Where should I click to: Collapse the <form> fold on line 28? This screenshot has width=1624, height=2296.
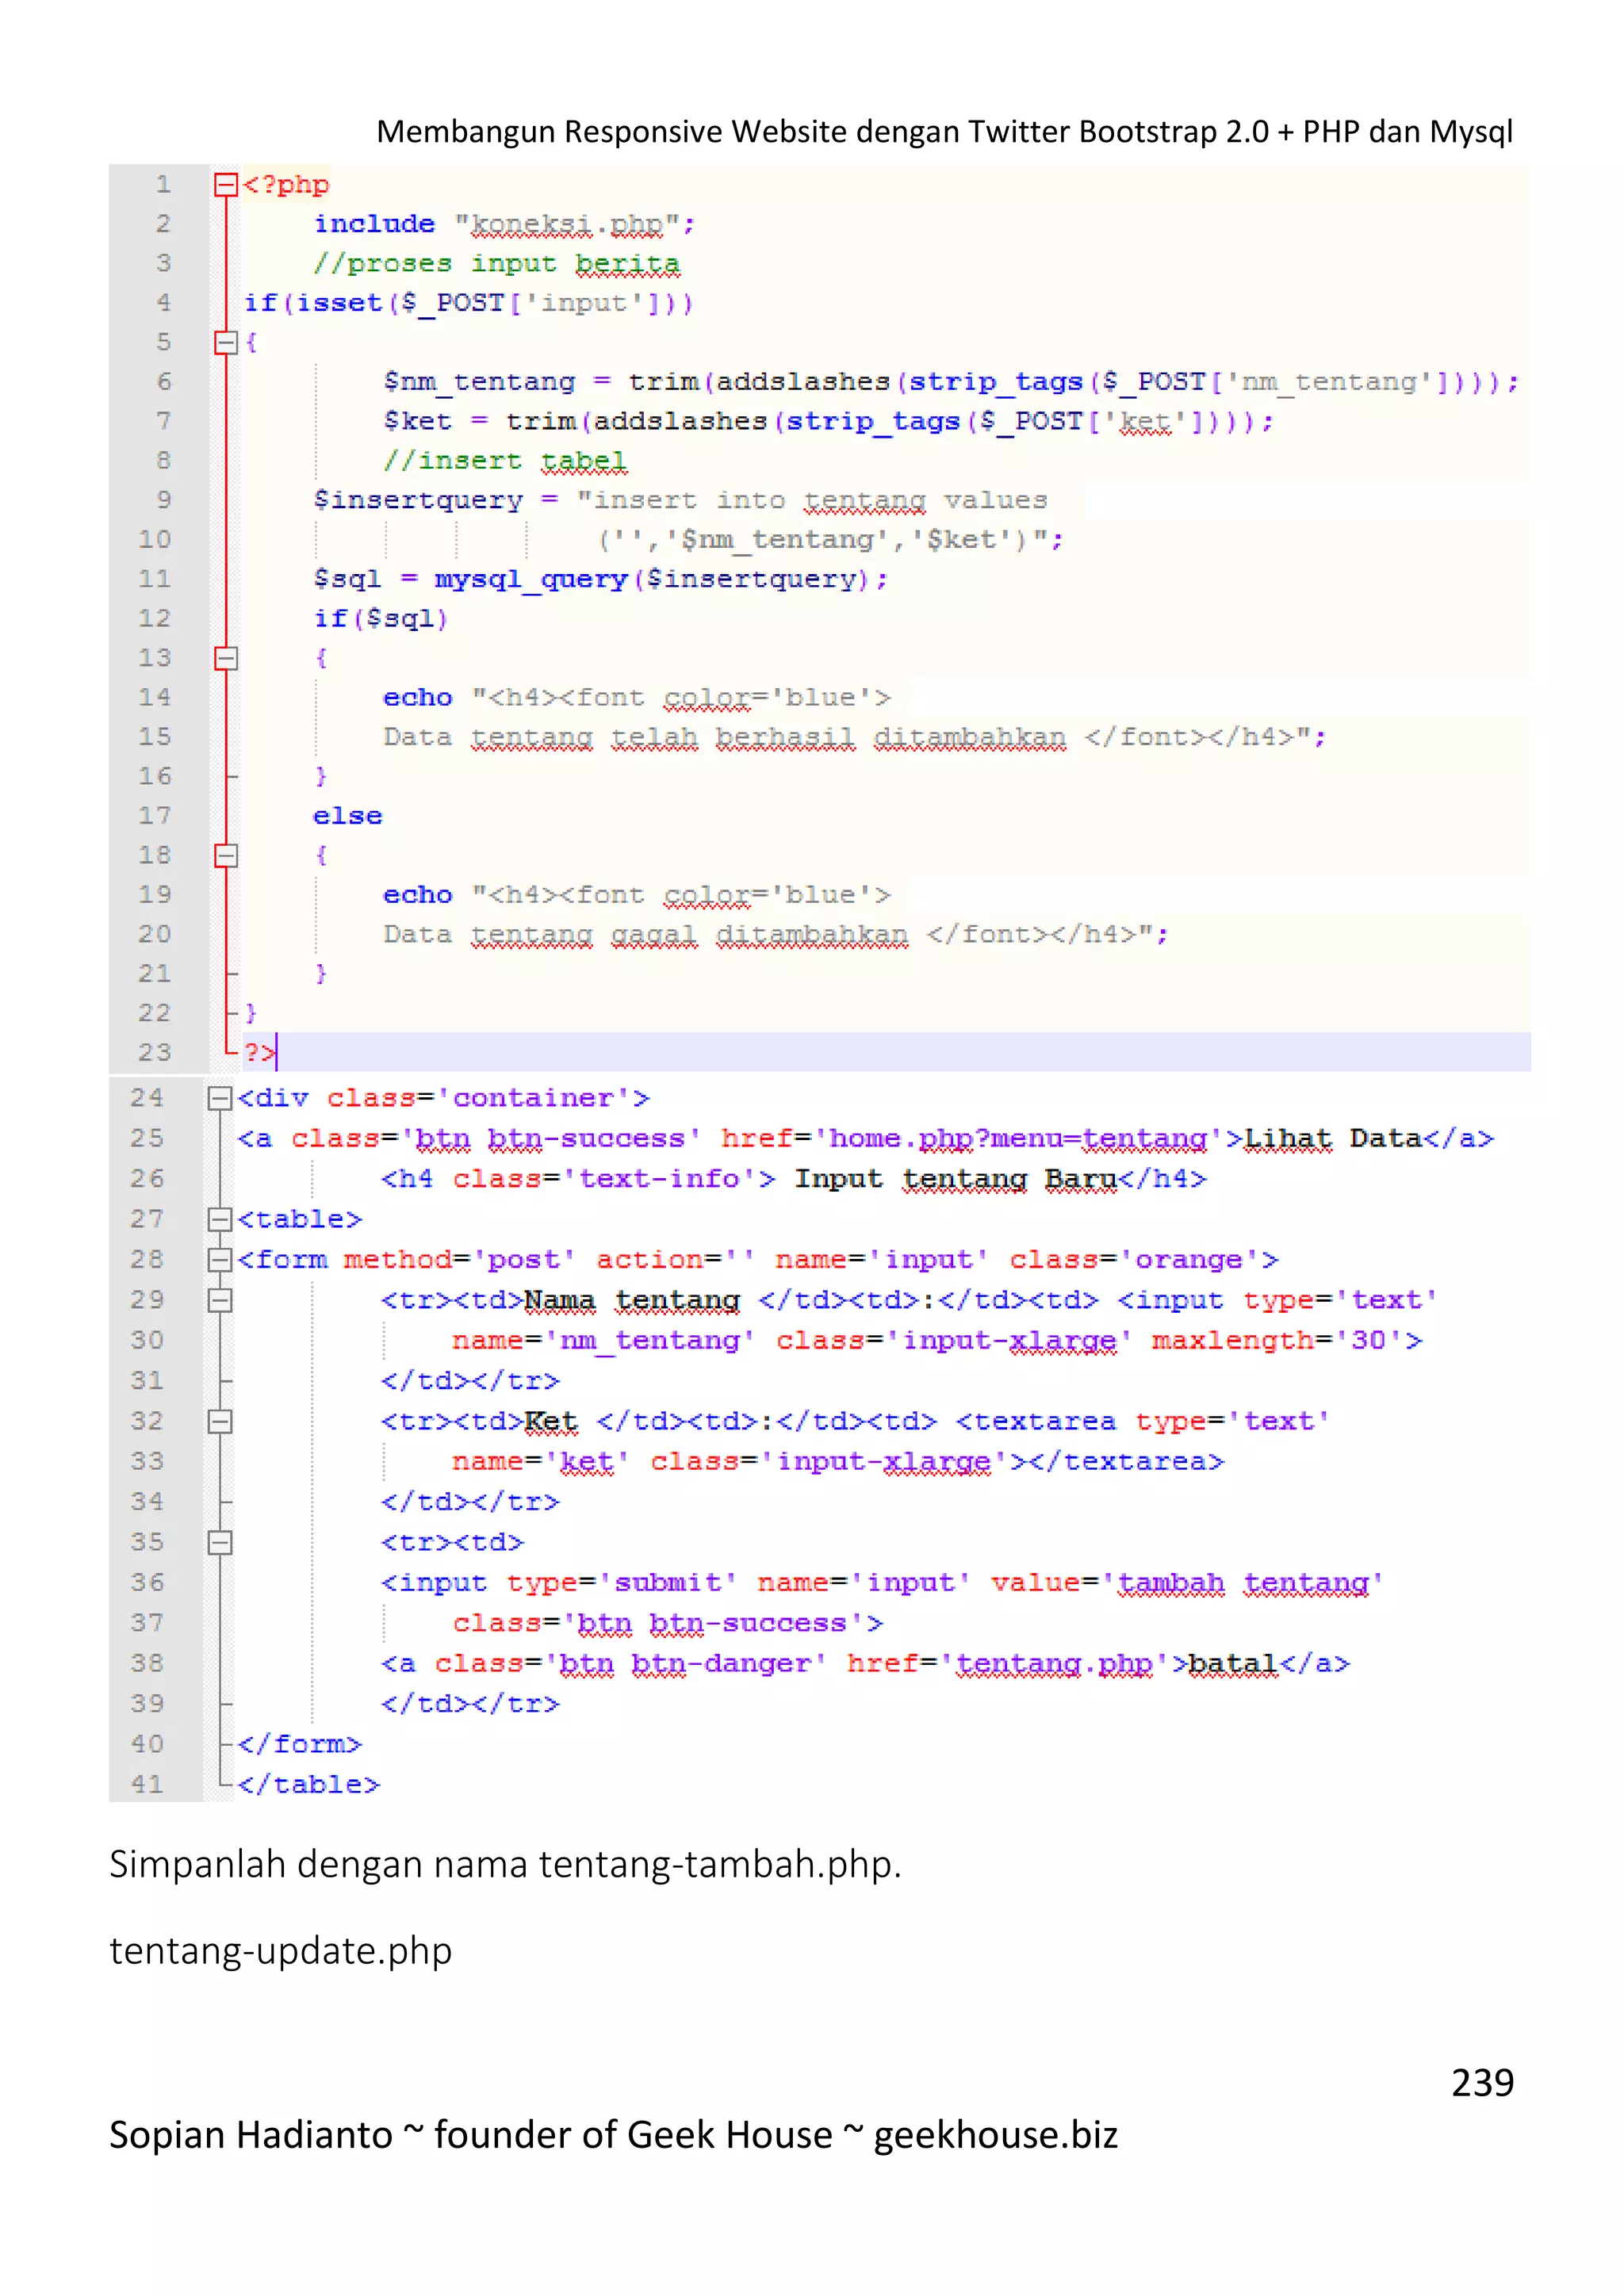point(220,1260)
